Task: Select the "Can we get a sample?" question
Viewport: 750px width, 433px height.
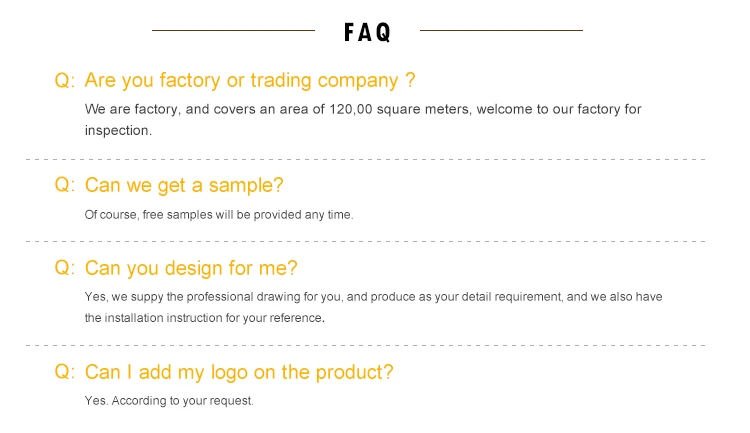Action: 184,185
